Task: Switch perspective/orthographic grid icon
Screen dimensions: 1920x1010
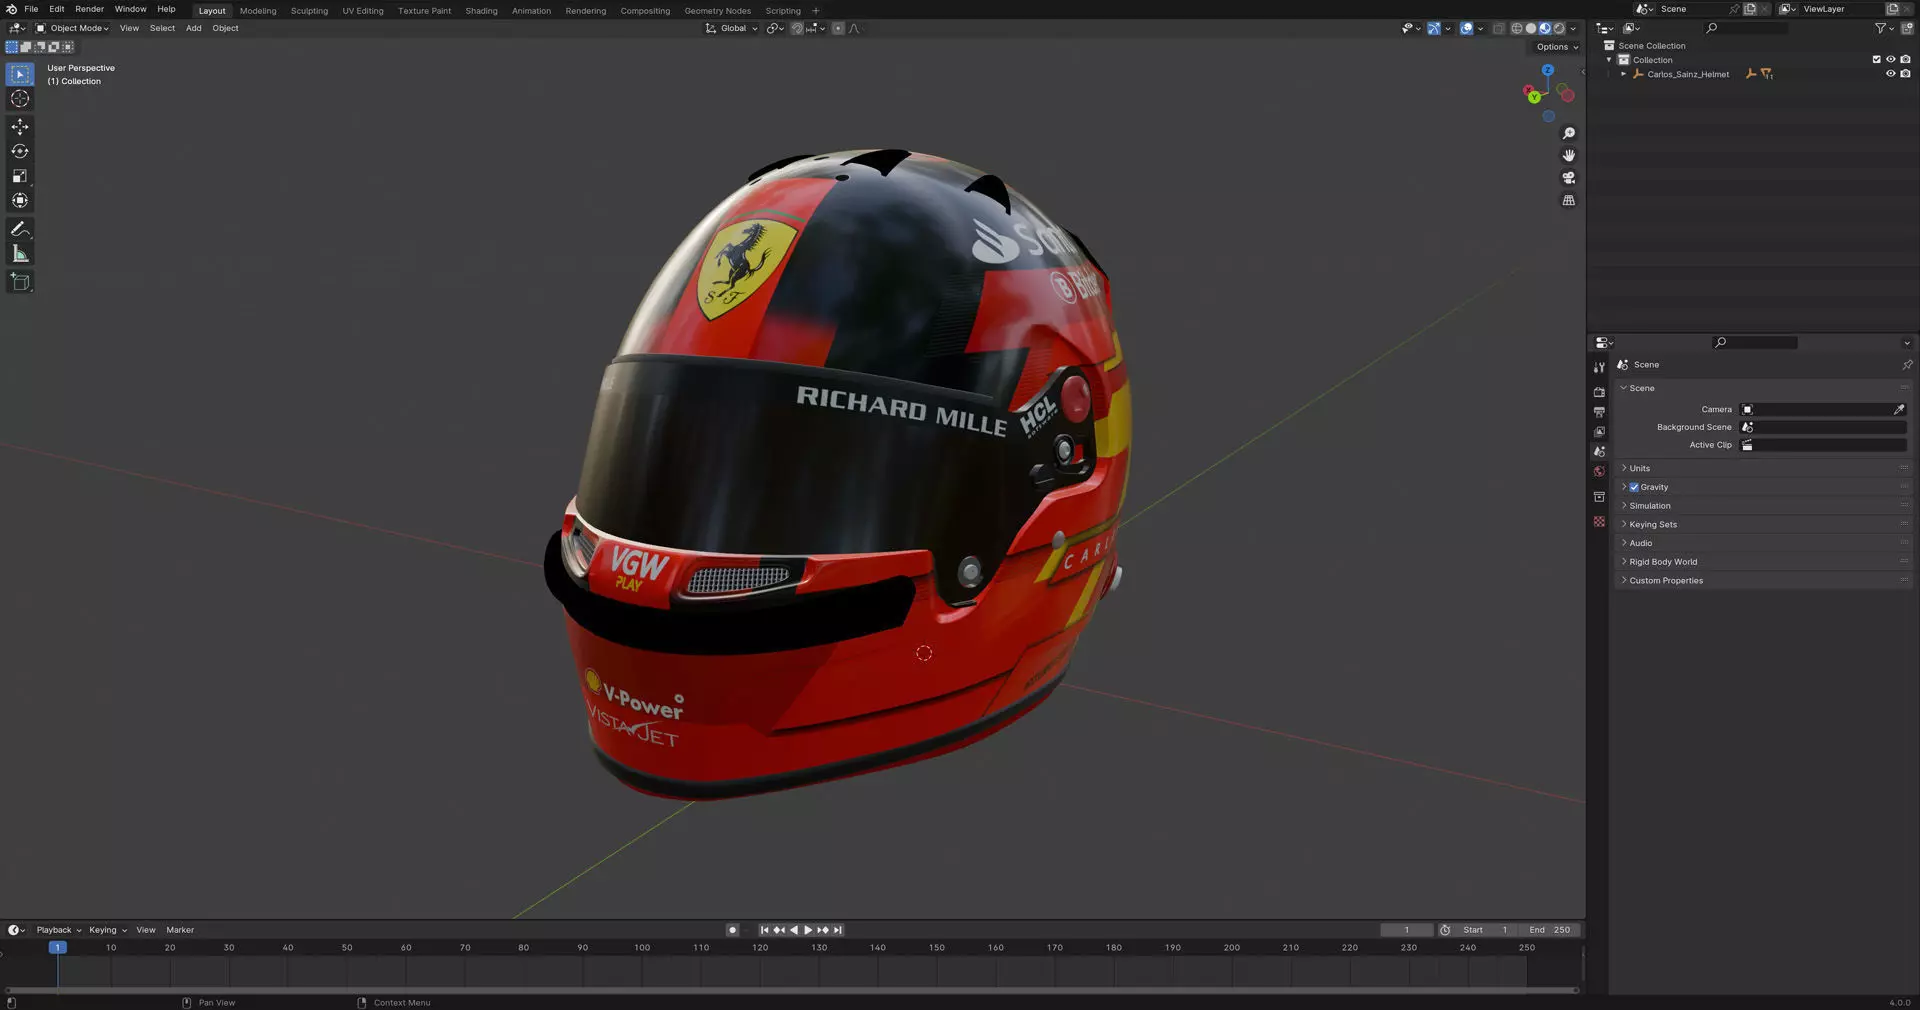Action: (1569, 200)
